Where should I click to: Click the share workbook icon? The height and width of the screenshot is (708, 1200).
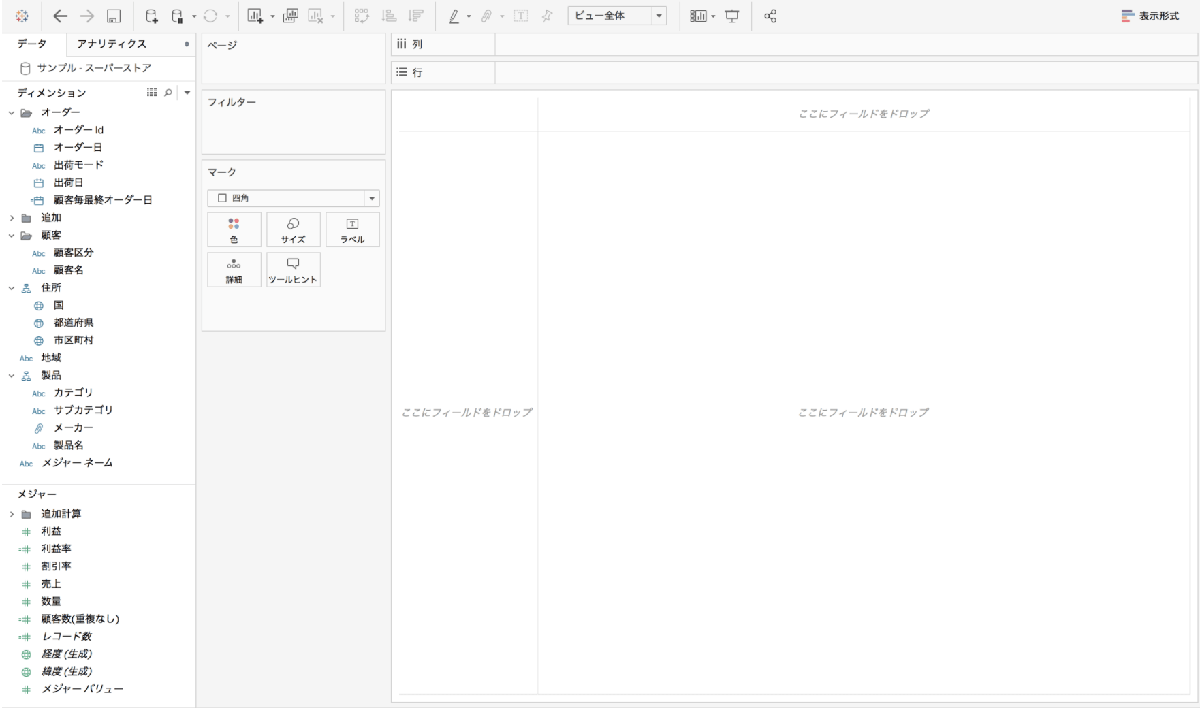[x=771, y=16]
